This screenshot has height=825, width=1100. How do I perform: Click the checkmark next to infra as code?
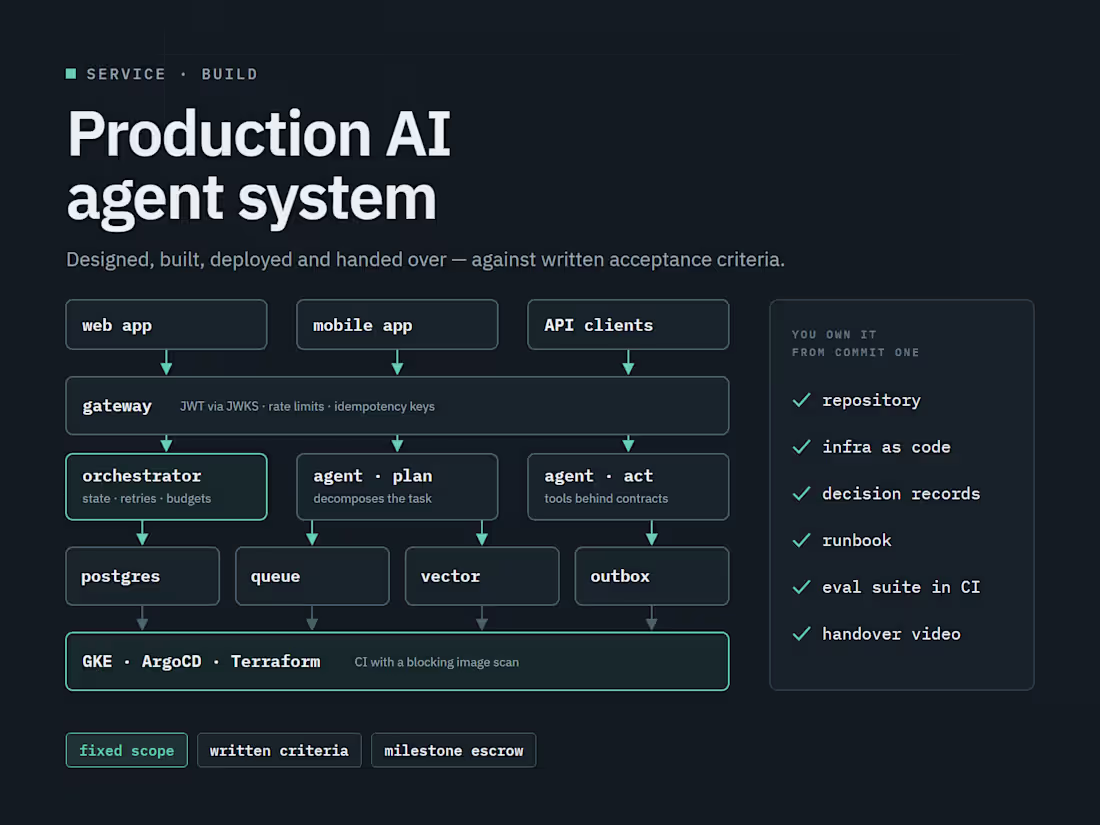[801, 447]
